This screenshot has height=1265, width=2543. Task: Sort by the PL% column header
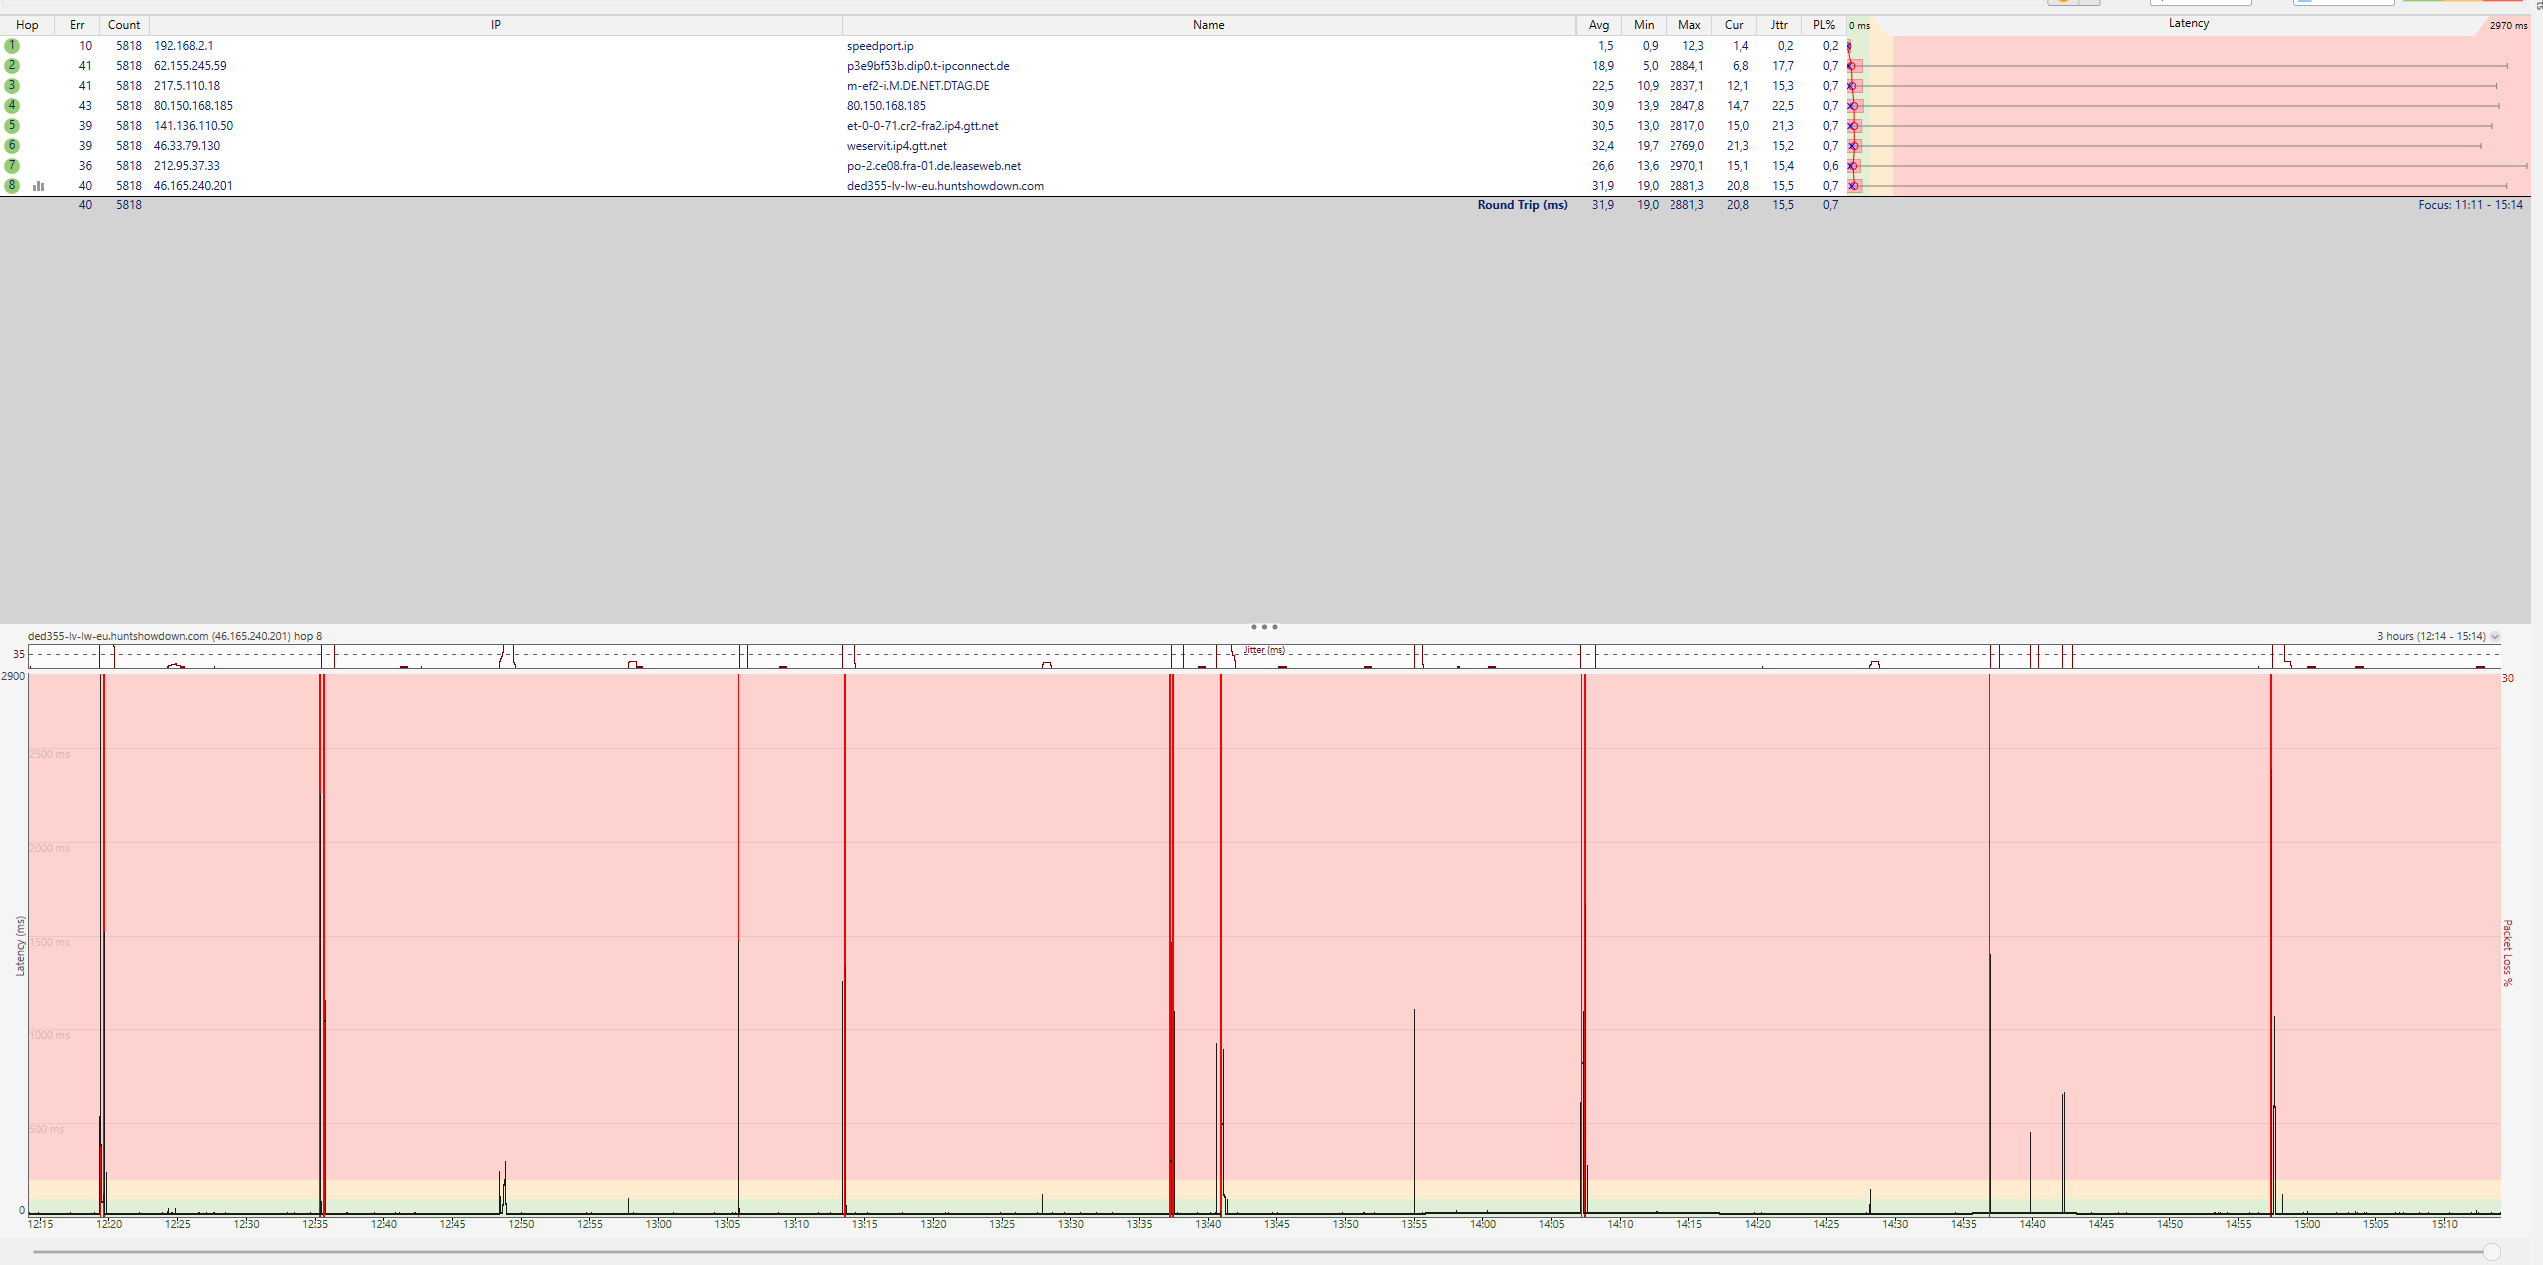[1823, 25]
